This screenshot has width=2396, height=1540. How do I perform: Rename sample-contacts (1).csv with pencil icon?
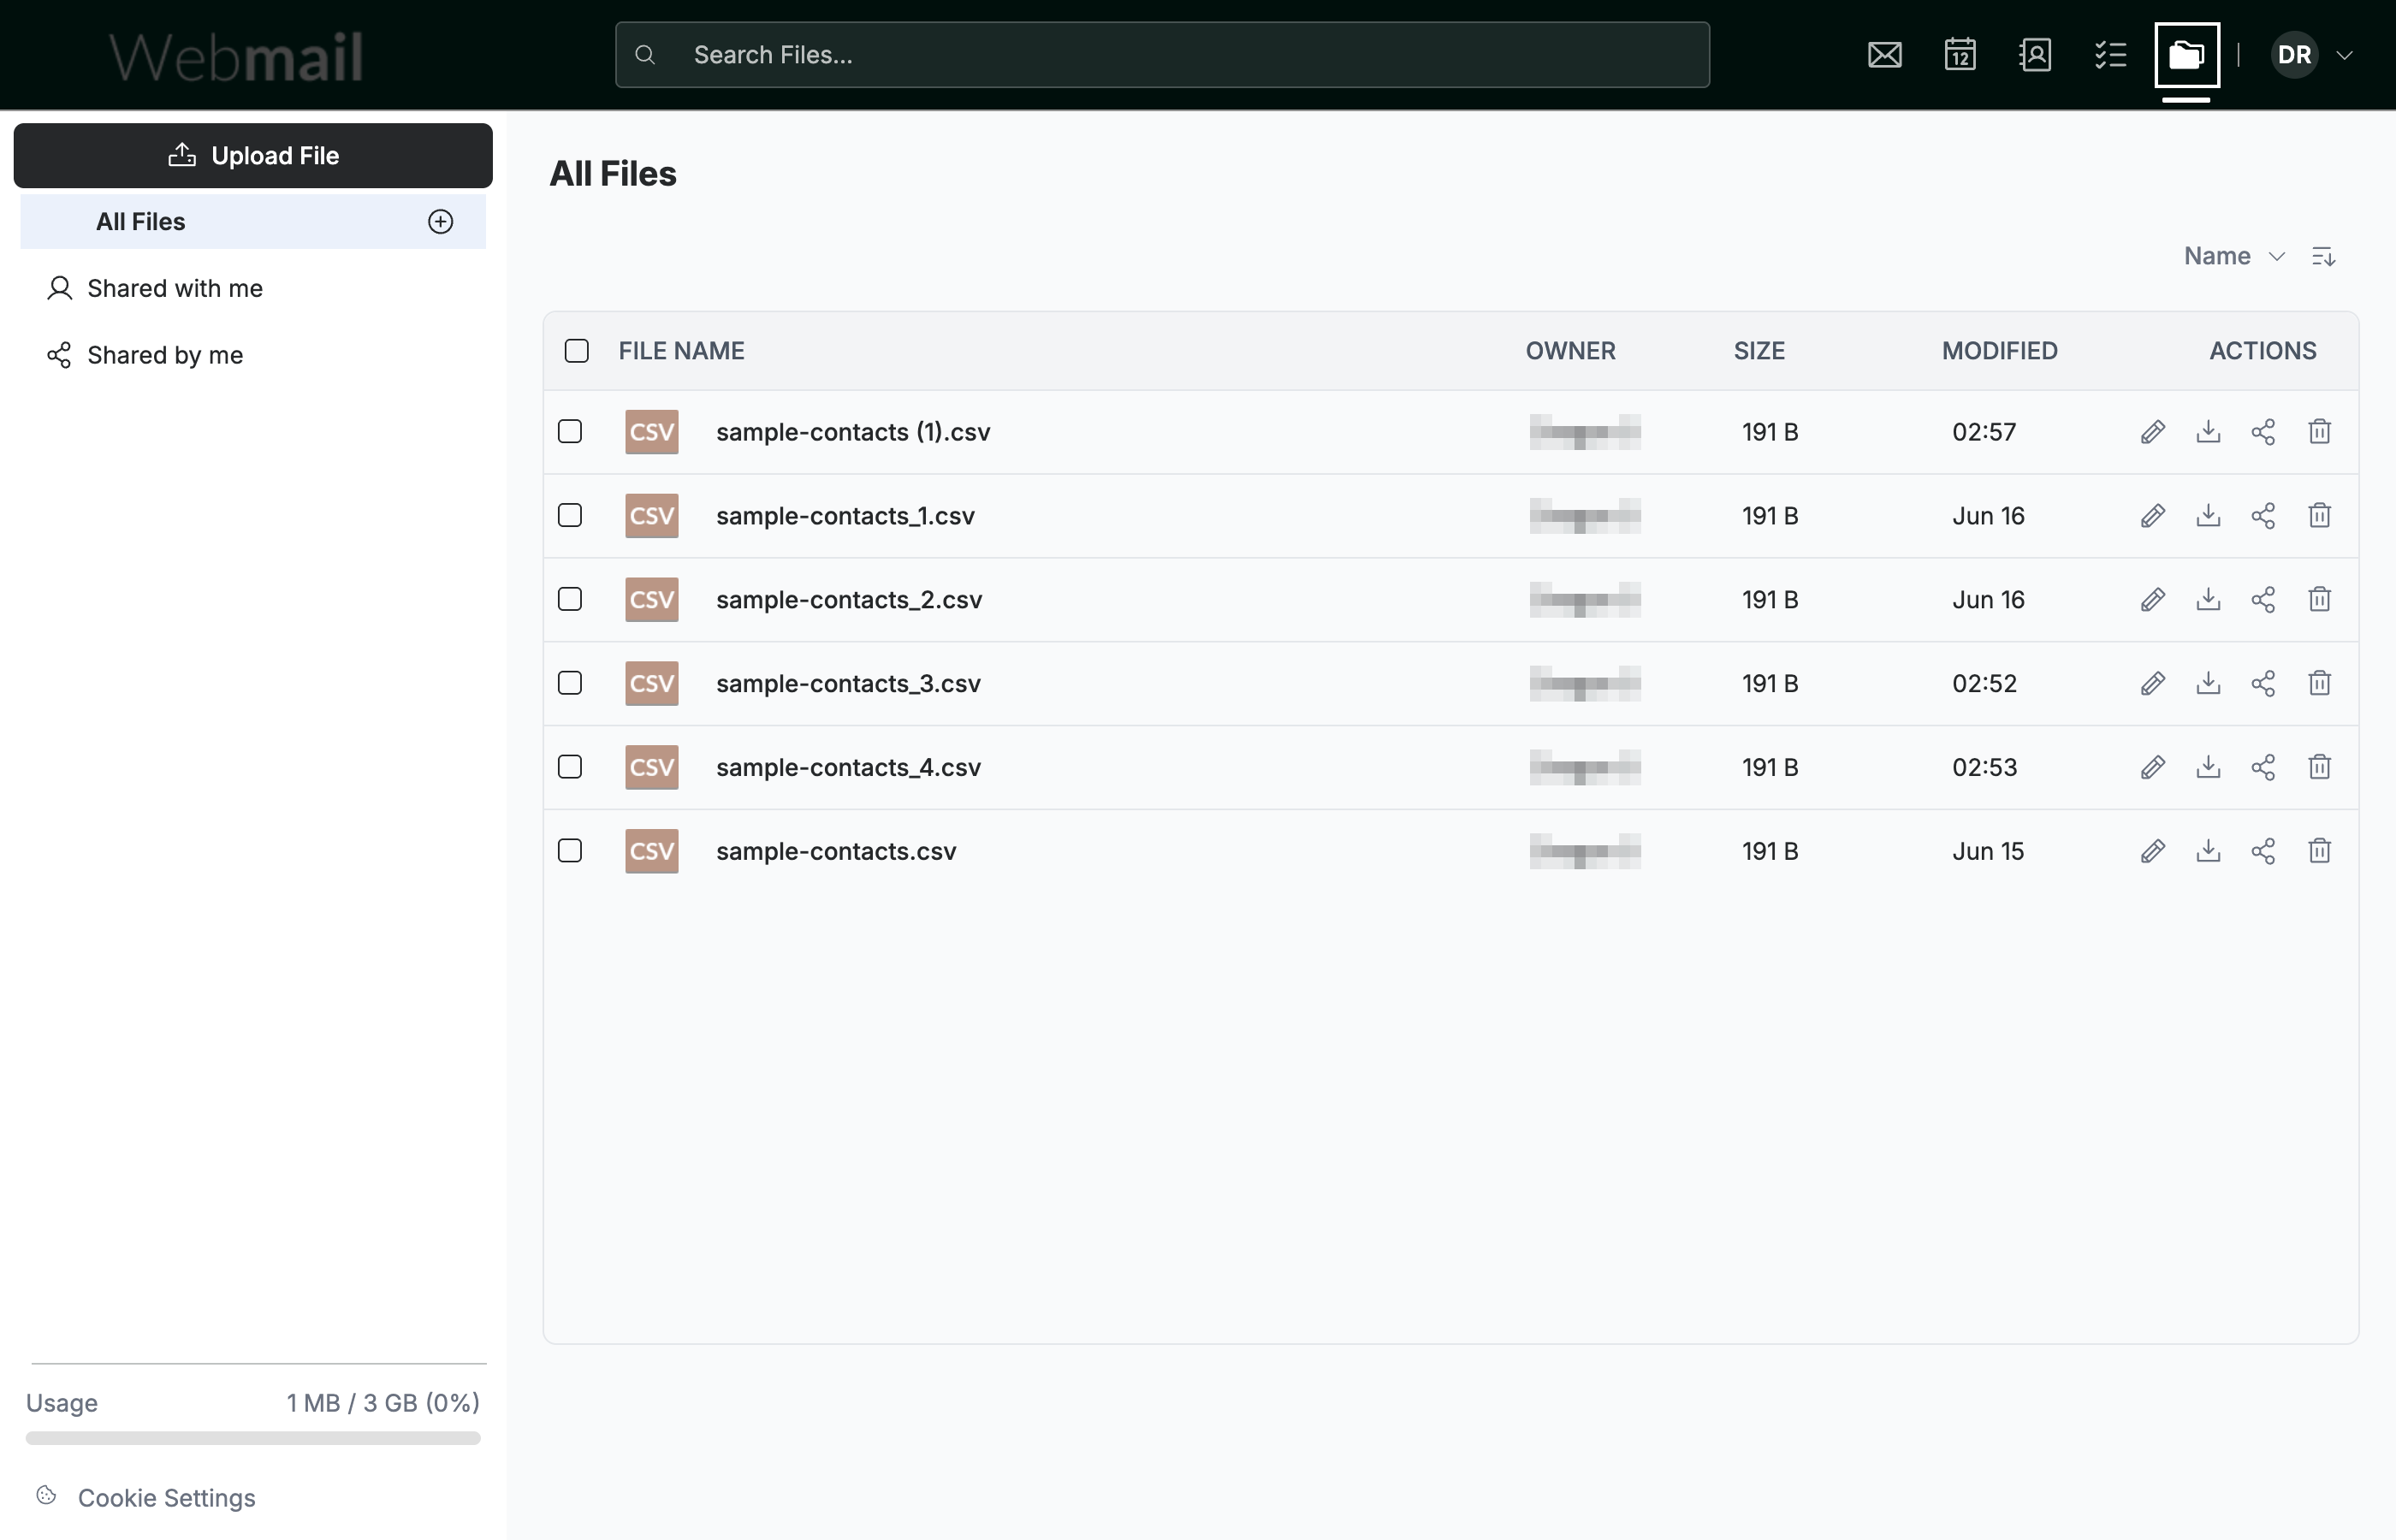pyautogui.click(x=2153, y=432)
